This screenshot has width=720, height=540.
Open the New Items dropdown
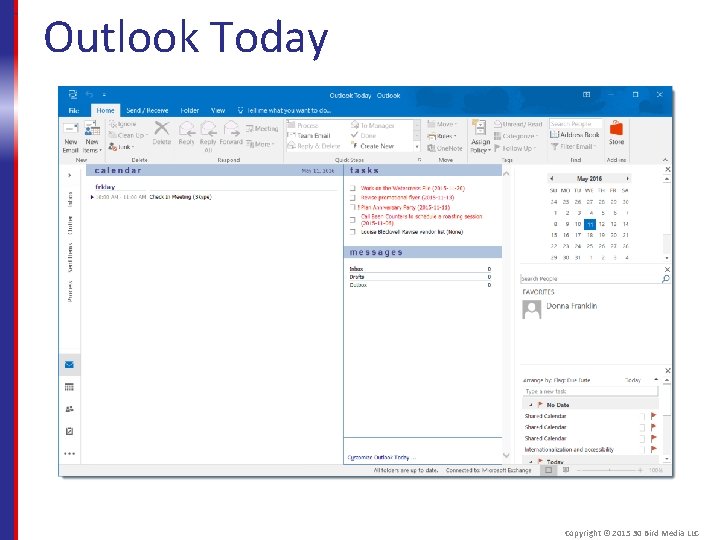point(92,137)
